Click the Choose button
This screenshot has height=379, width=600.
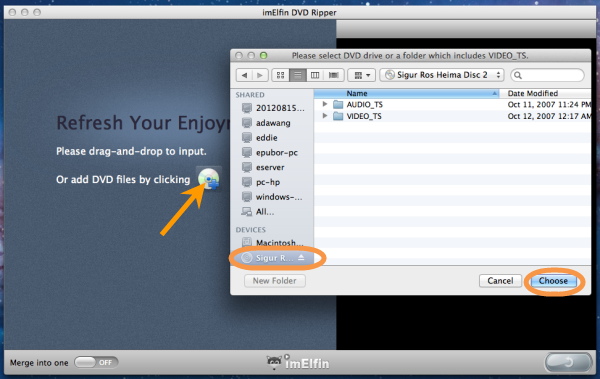(553, 281)
